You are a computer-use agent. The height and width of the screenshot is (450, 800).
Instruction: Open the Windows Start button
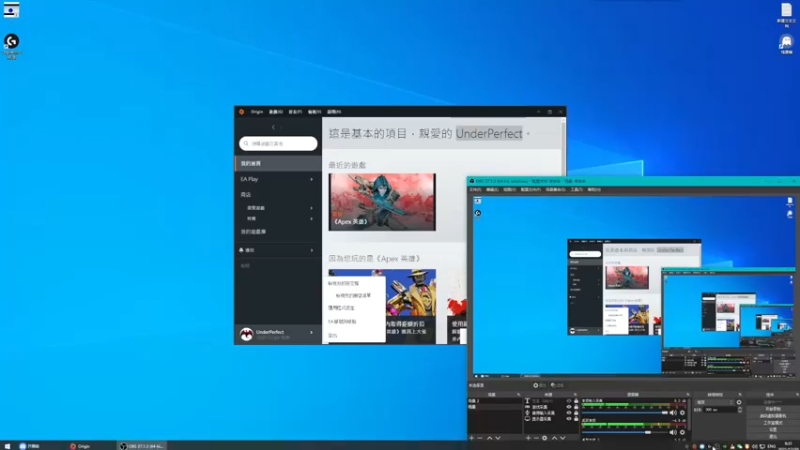(x=7, y=446)
